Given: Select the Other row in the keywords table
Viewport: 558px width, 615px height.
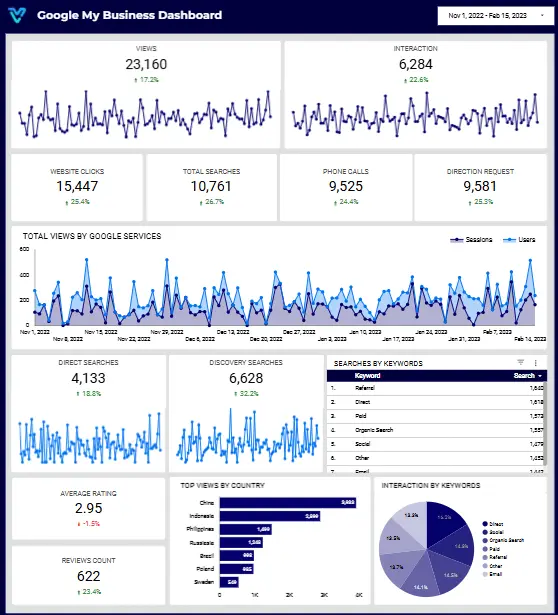Looking at the screenshot, I should point(435,458).
